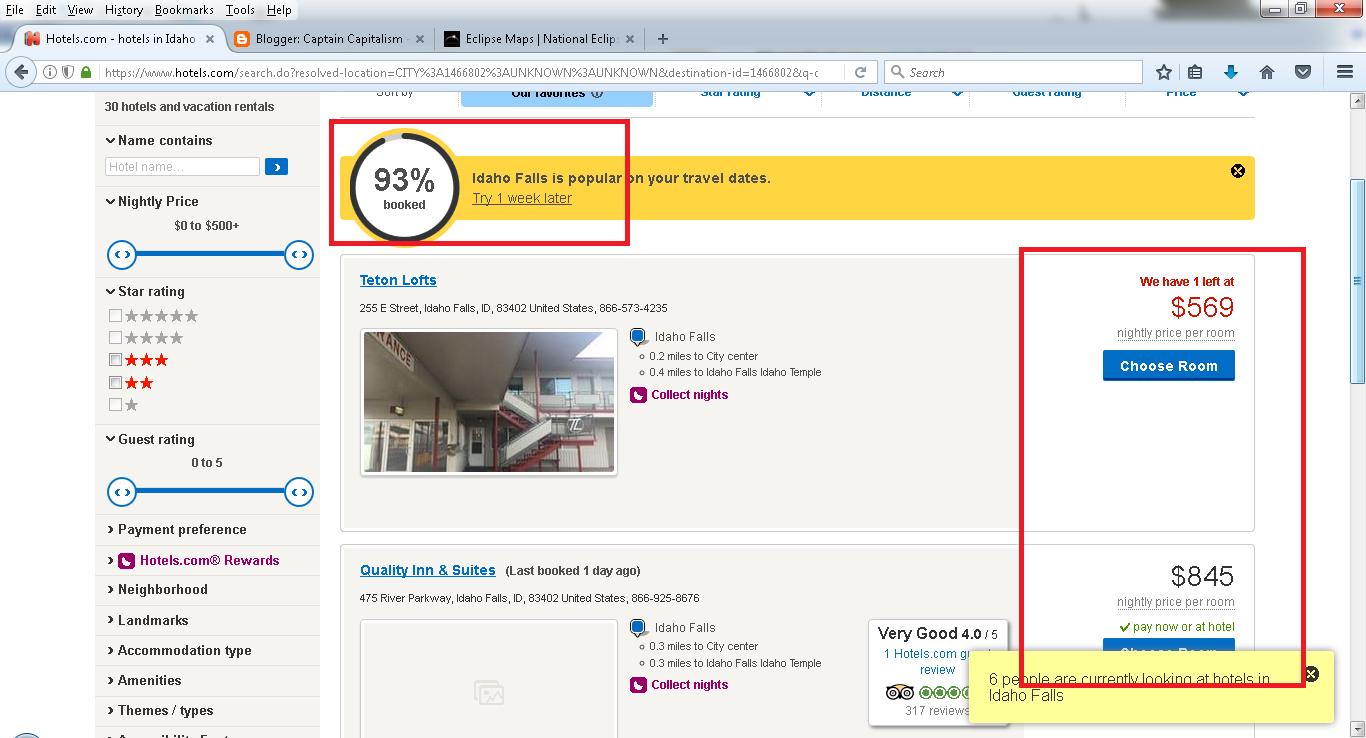Submit hotel name search arrow button

pos(277,167)
